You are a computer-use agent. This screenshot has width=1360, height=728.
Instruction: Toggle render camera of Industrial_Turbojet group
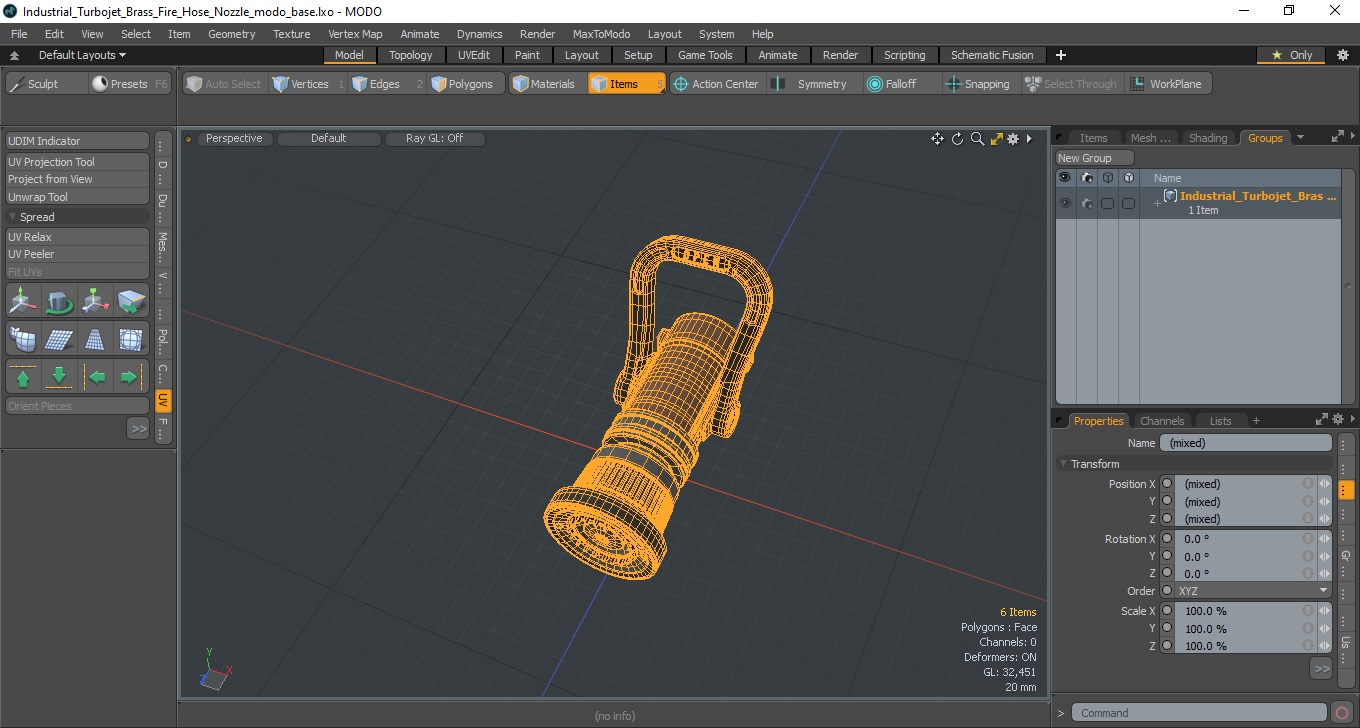pyautogui.click(x=1086, y=203)
